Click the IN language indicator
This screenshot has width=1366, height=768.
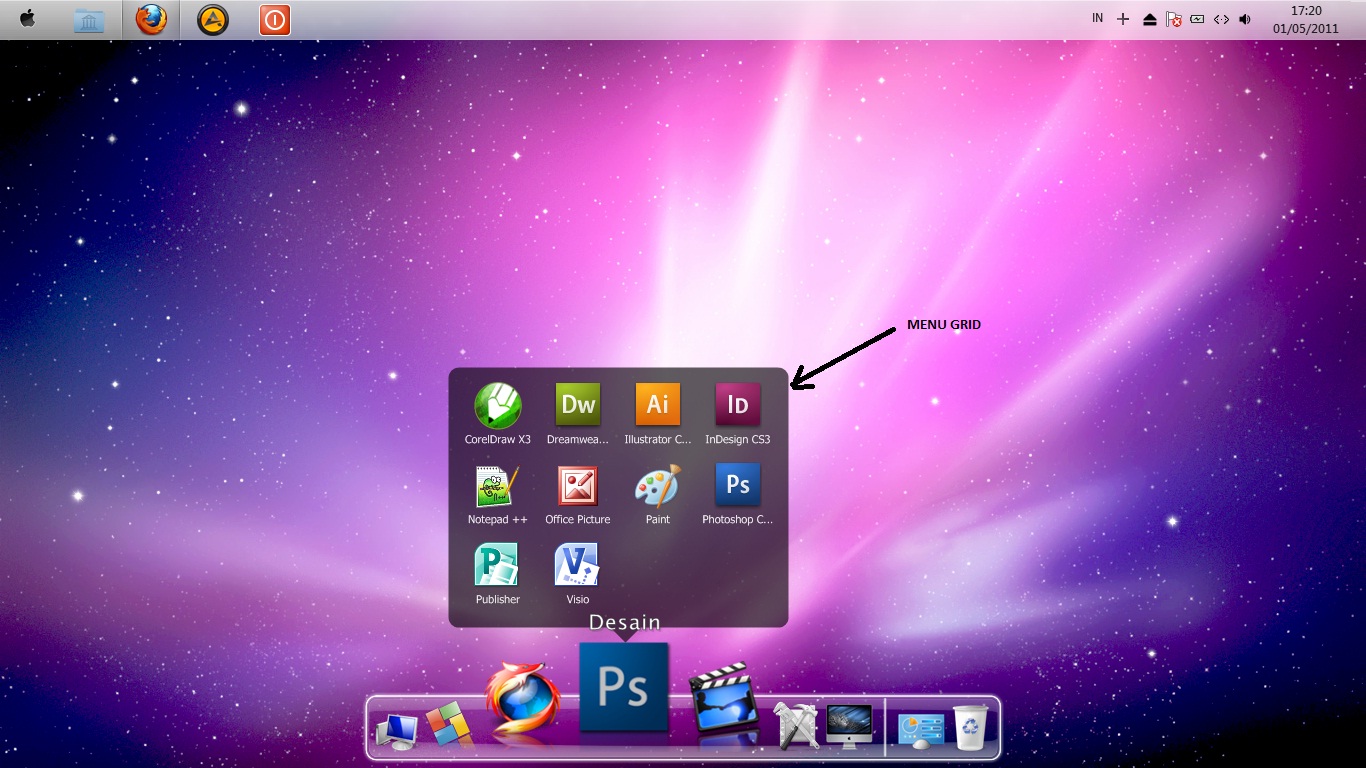pos(1098,18)
